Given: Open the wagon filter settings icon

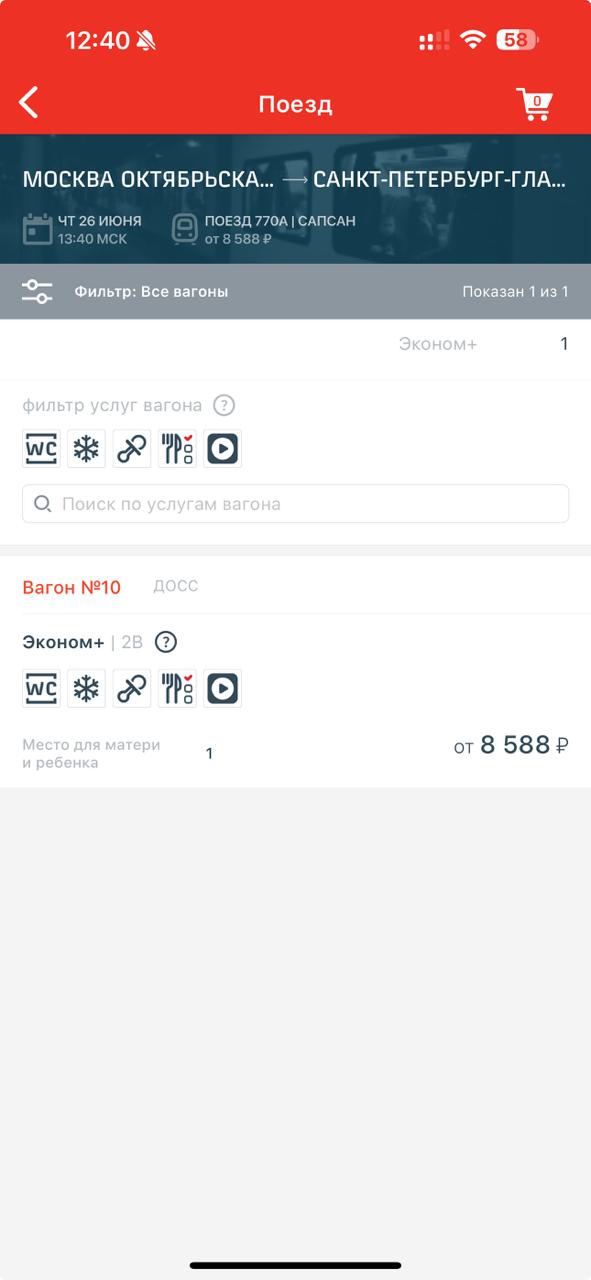Looking at the screenshot, I should pyautogui.click(x=37, y=292).
